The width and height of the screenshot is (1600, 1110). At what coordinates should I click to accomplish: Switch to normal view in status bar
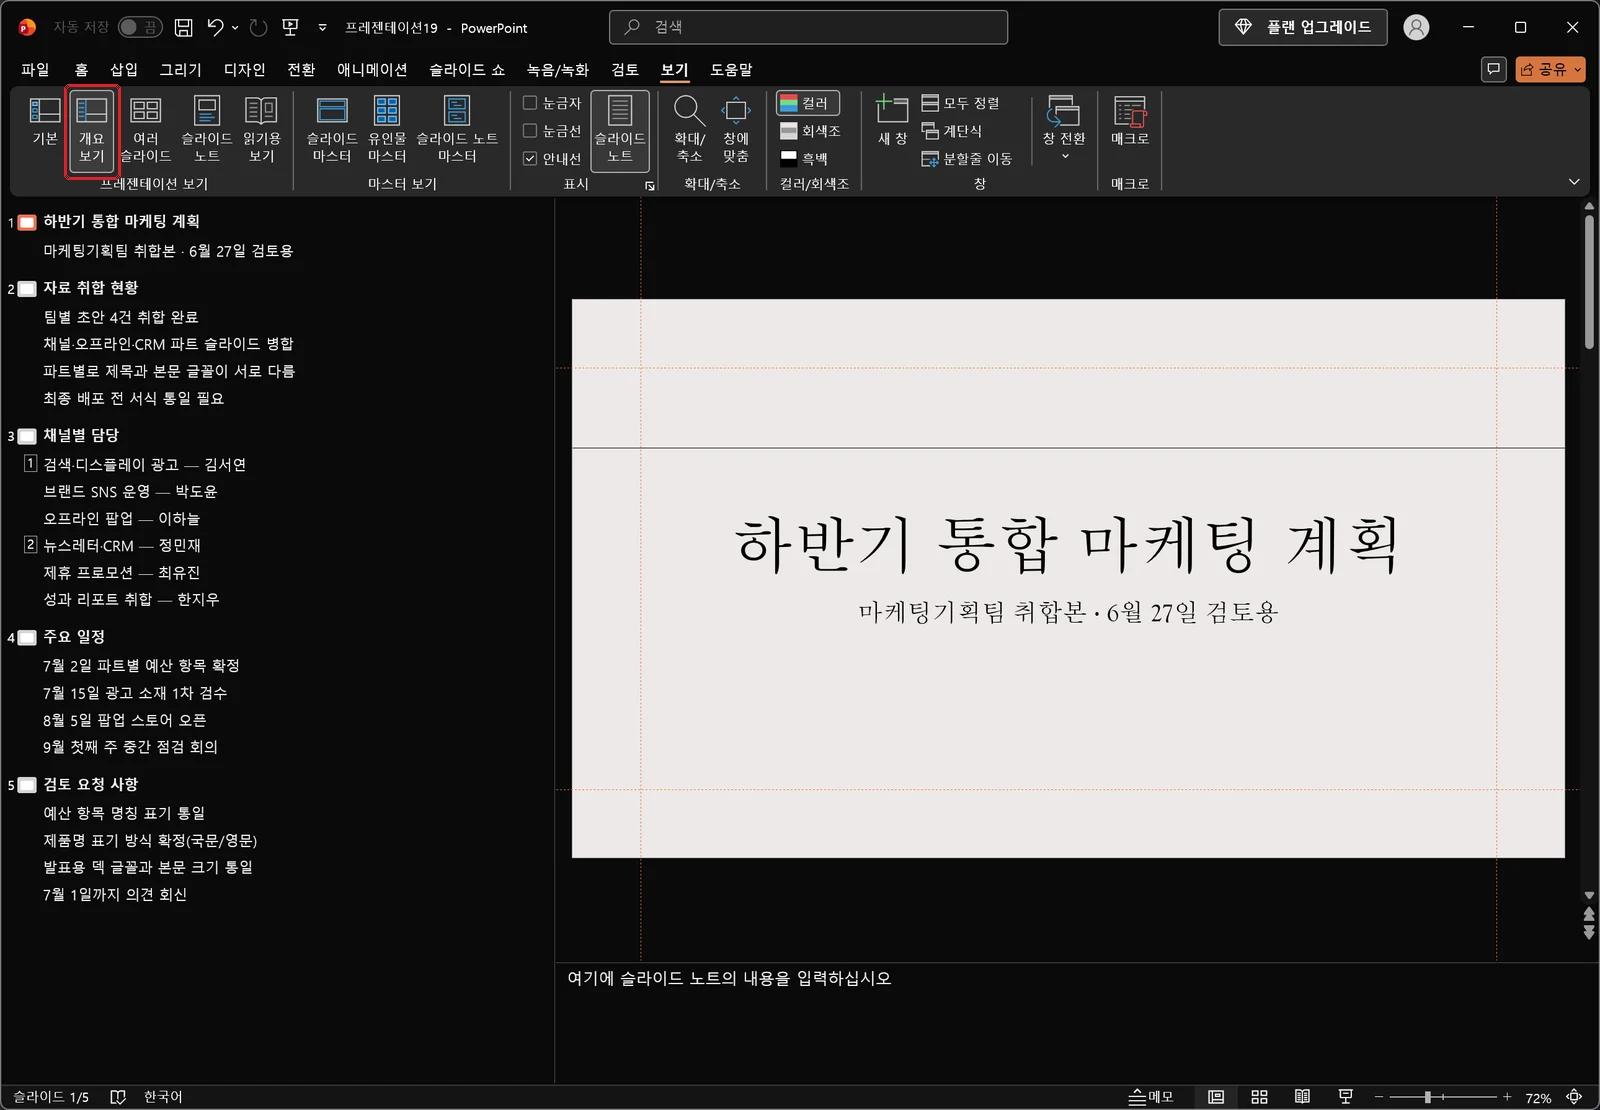(x=1216, y=1097)
